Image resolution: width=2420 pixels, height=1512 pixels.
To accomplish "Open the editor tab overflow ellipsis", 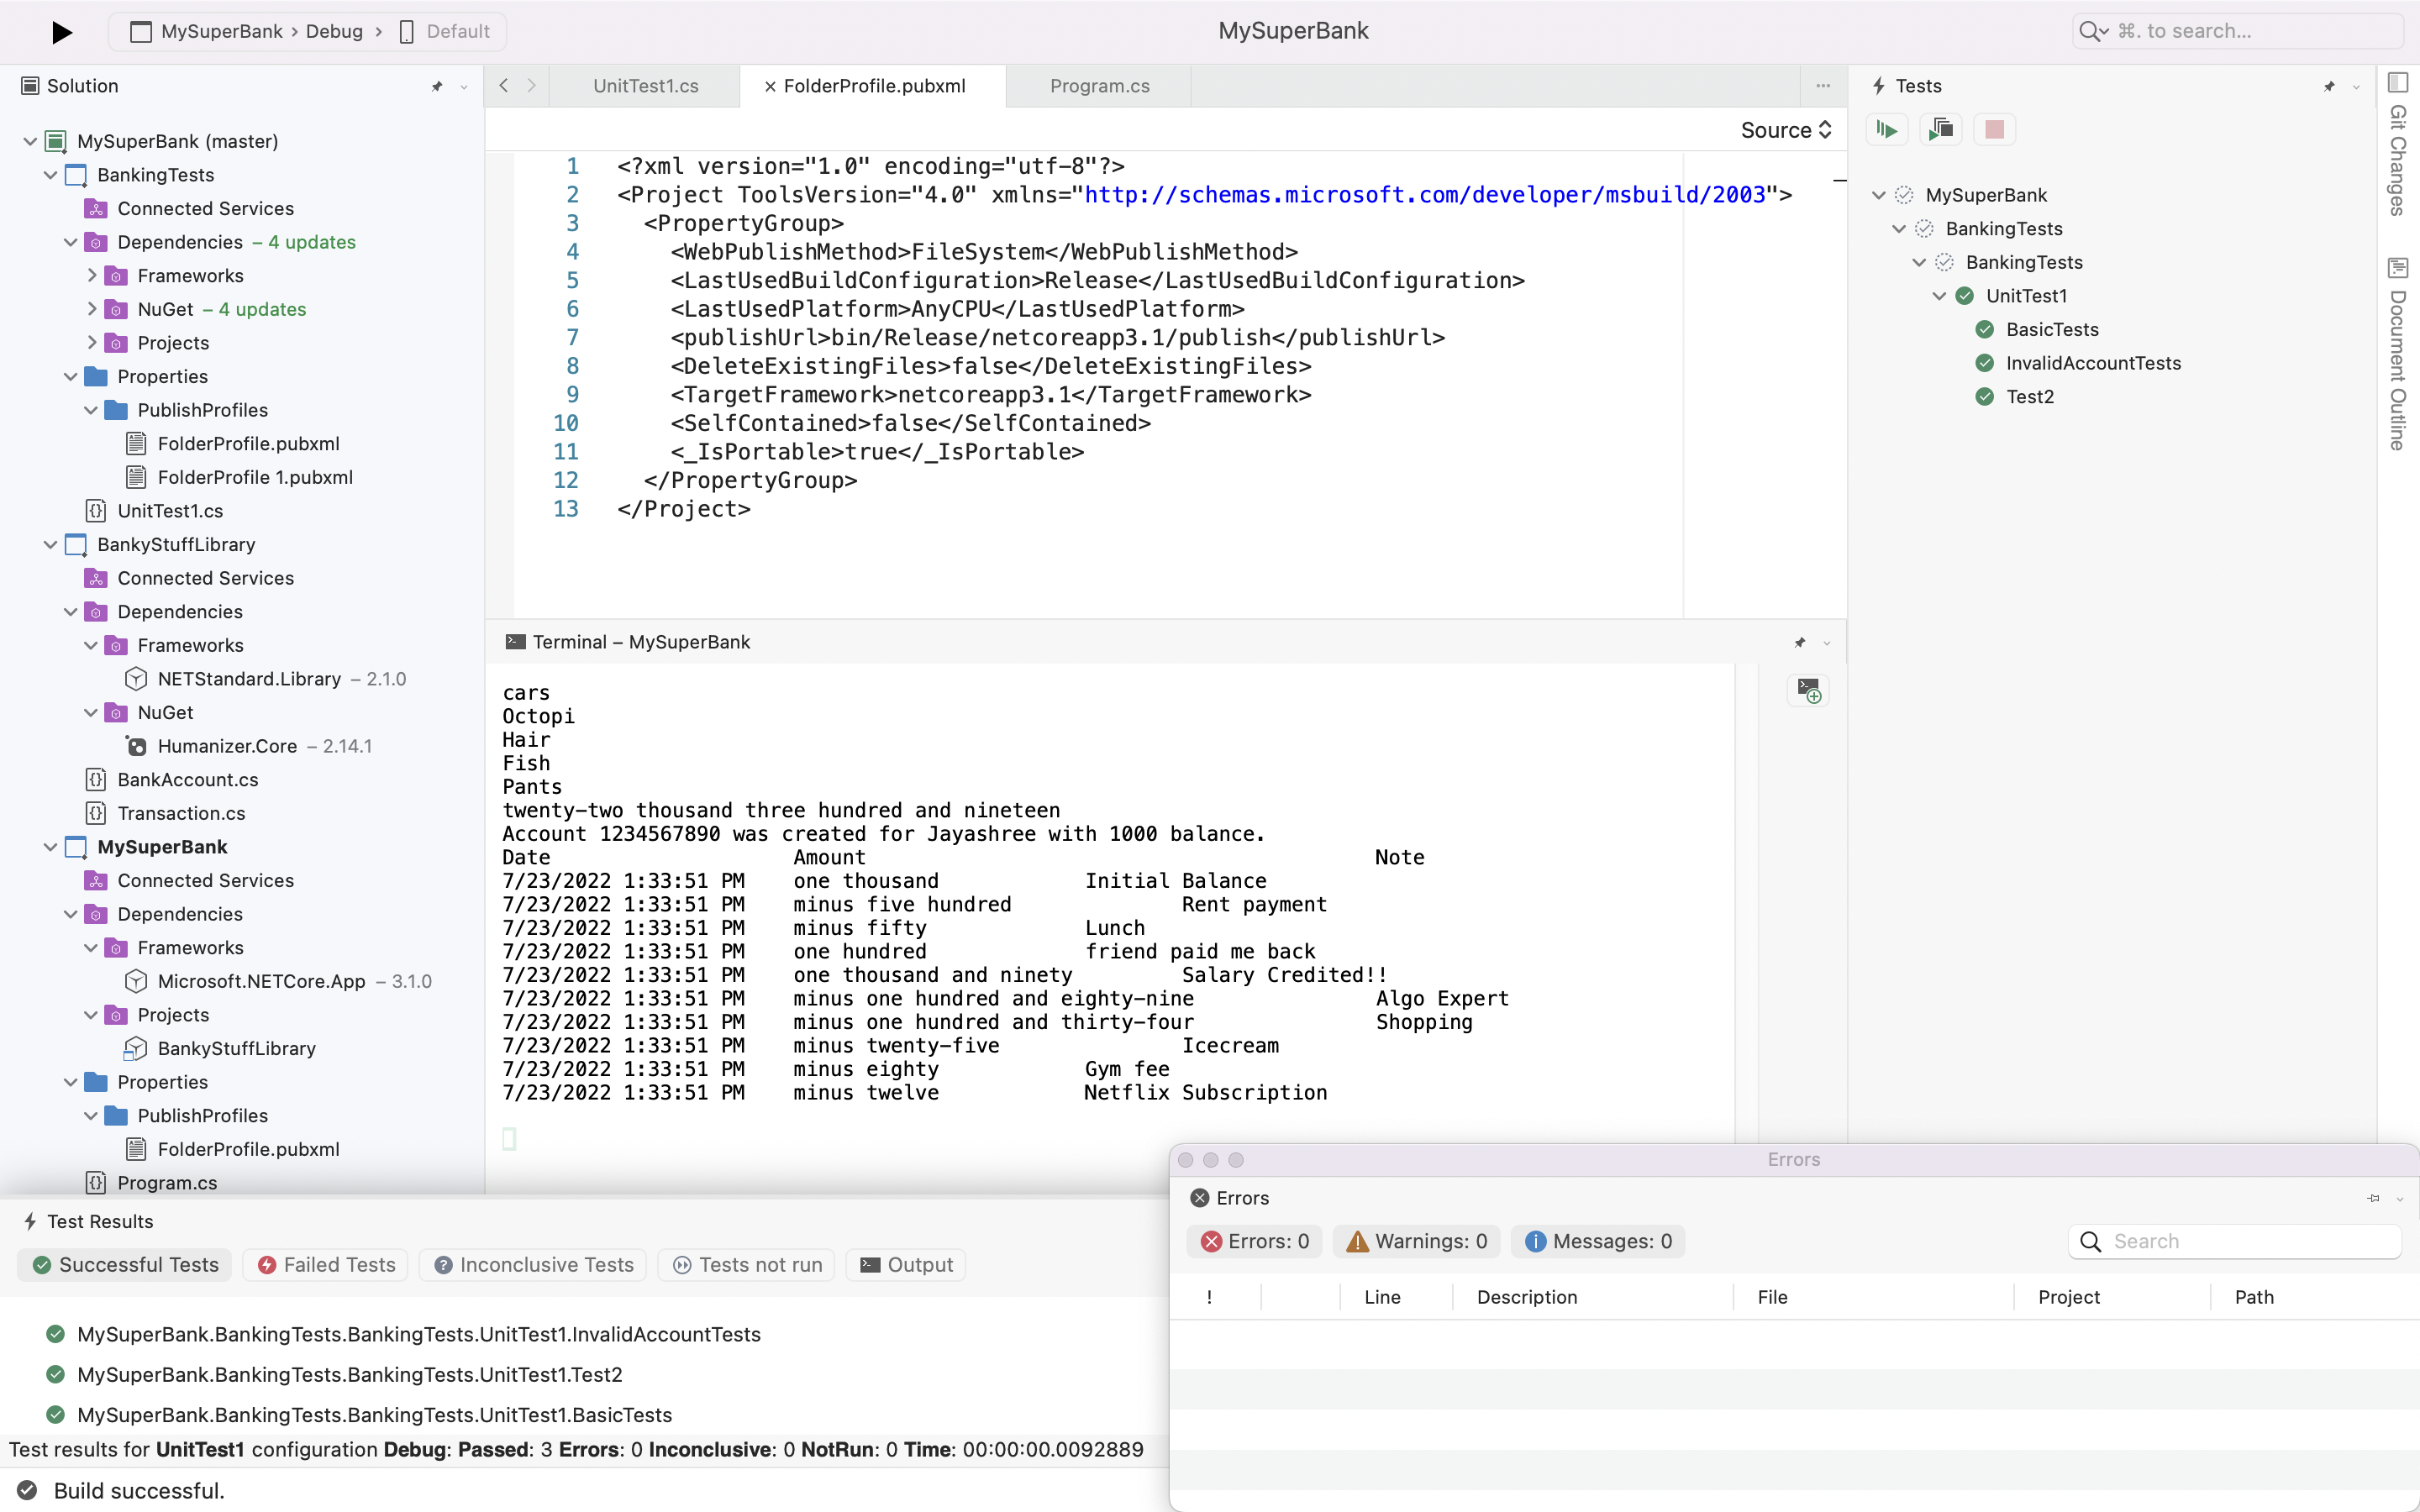I will coord(1823,86).
